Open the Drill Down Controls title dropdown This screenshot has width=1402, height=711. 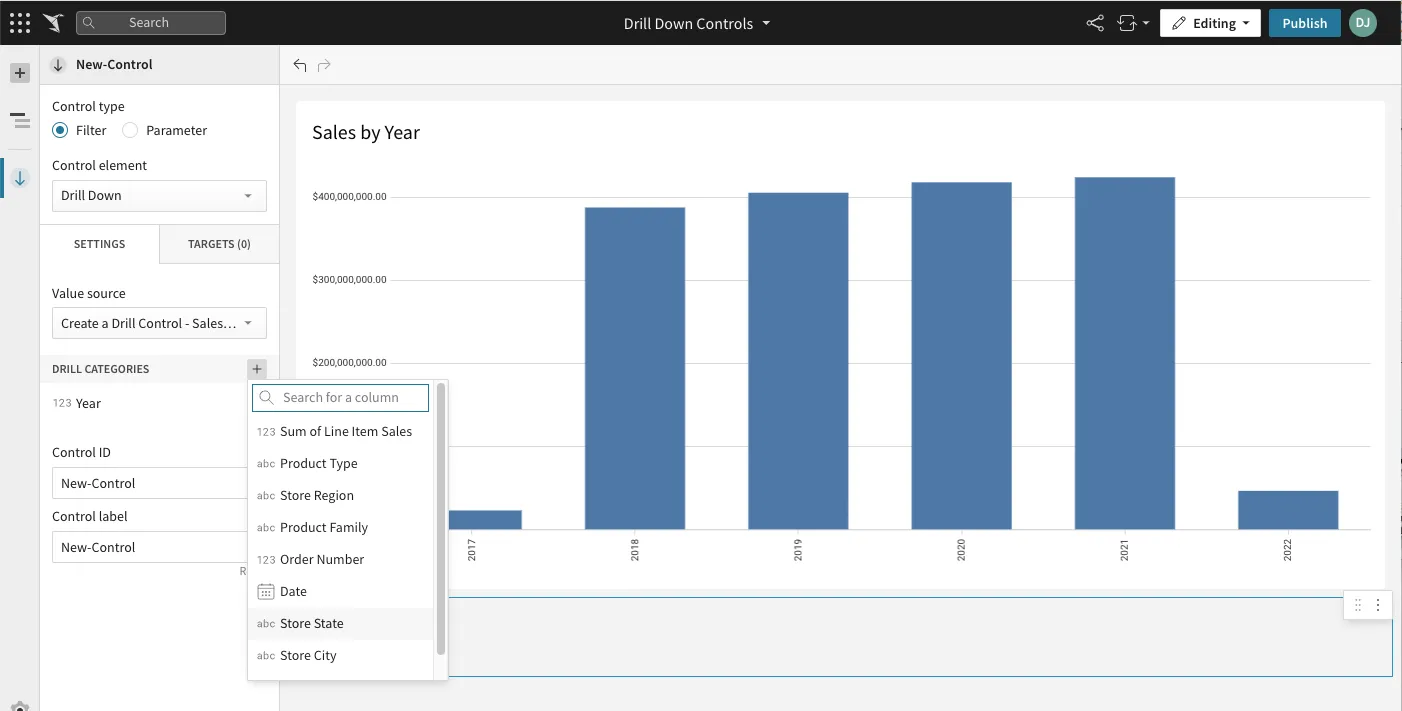(x=697, y=23)
